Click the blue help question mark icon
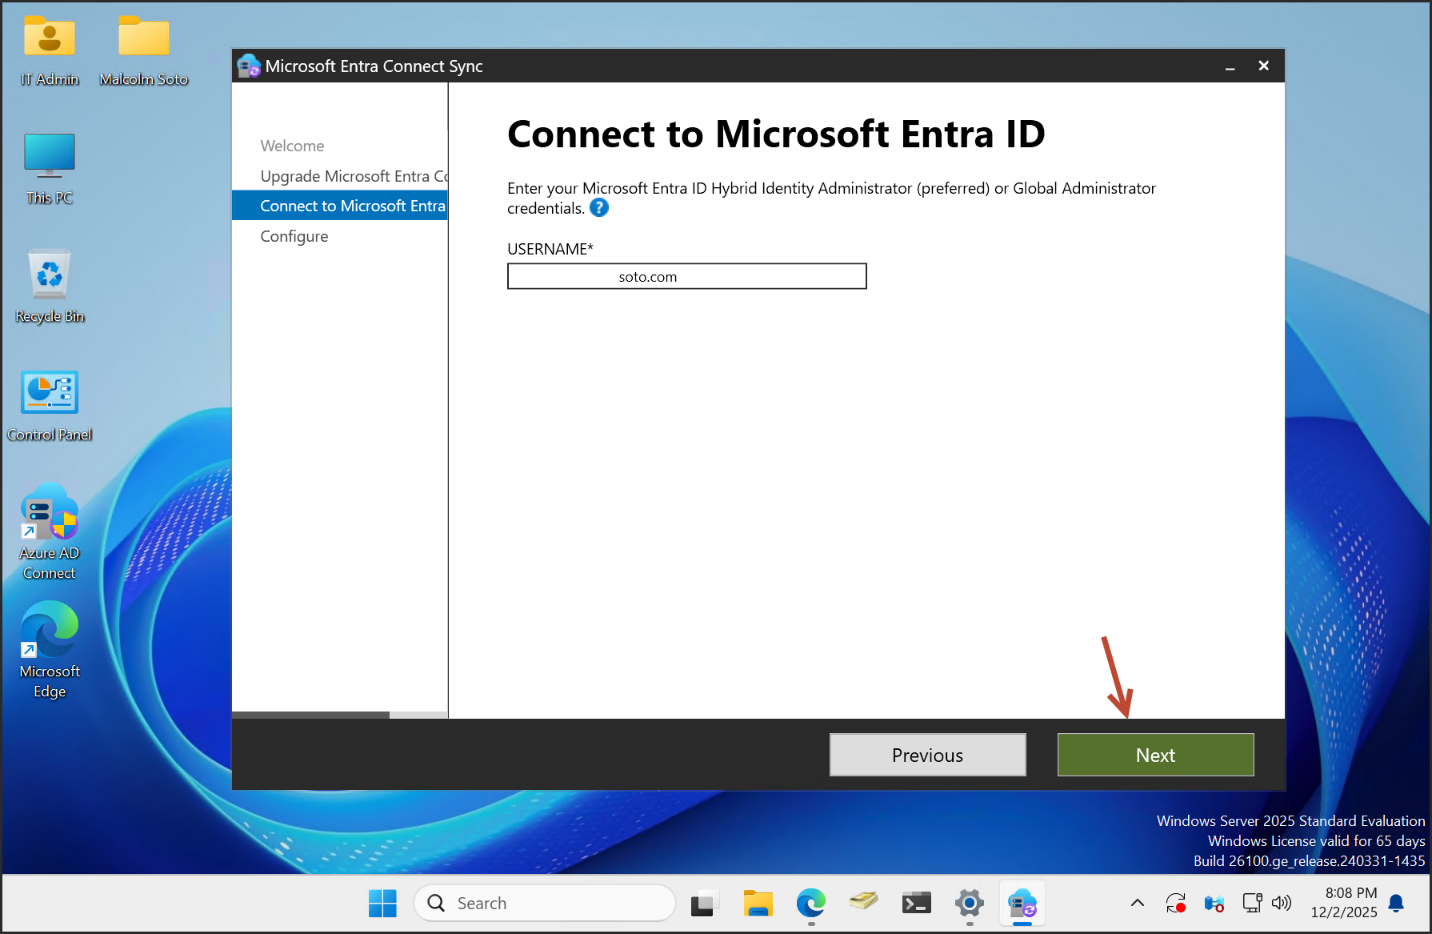1432x934 pixels. [x=599, y=208]
